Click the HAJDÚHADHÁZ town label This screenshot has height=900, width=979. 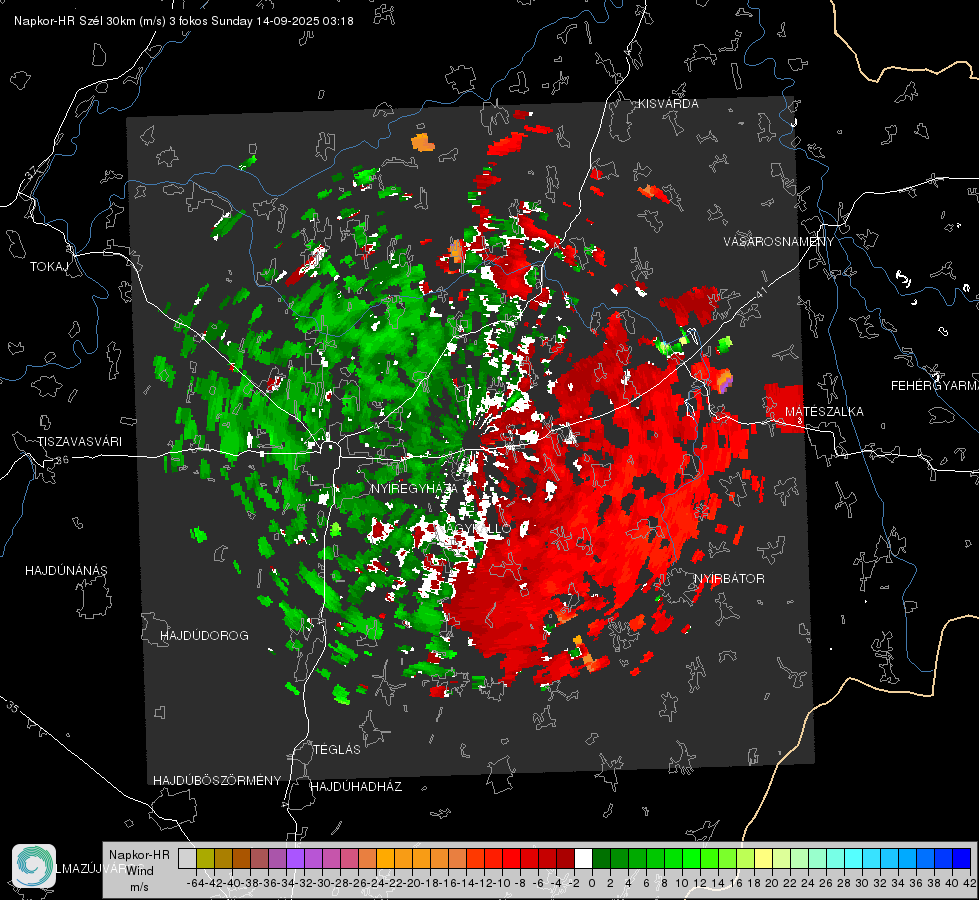pyautogui.click(x=357, y=786)
